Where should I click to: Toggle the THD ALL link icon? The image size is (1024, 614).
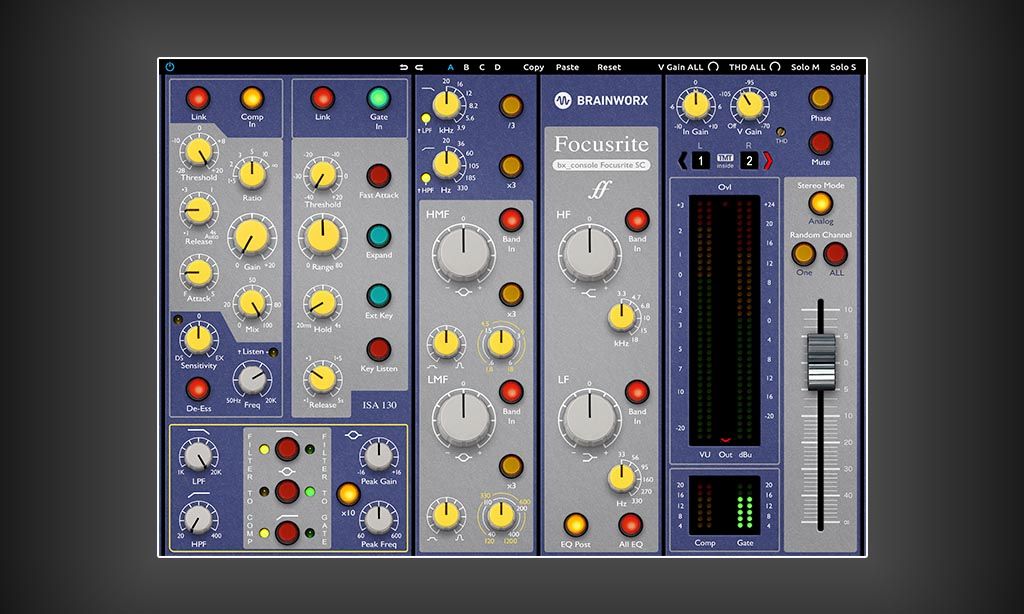pos(775,67)
